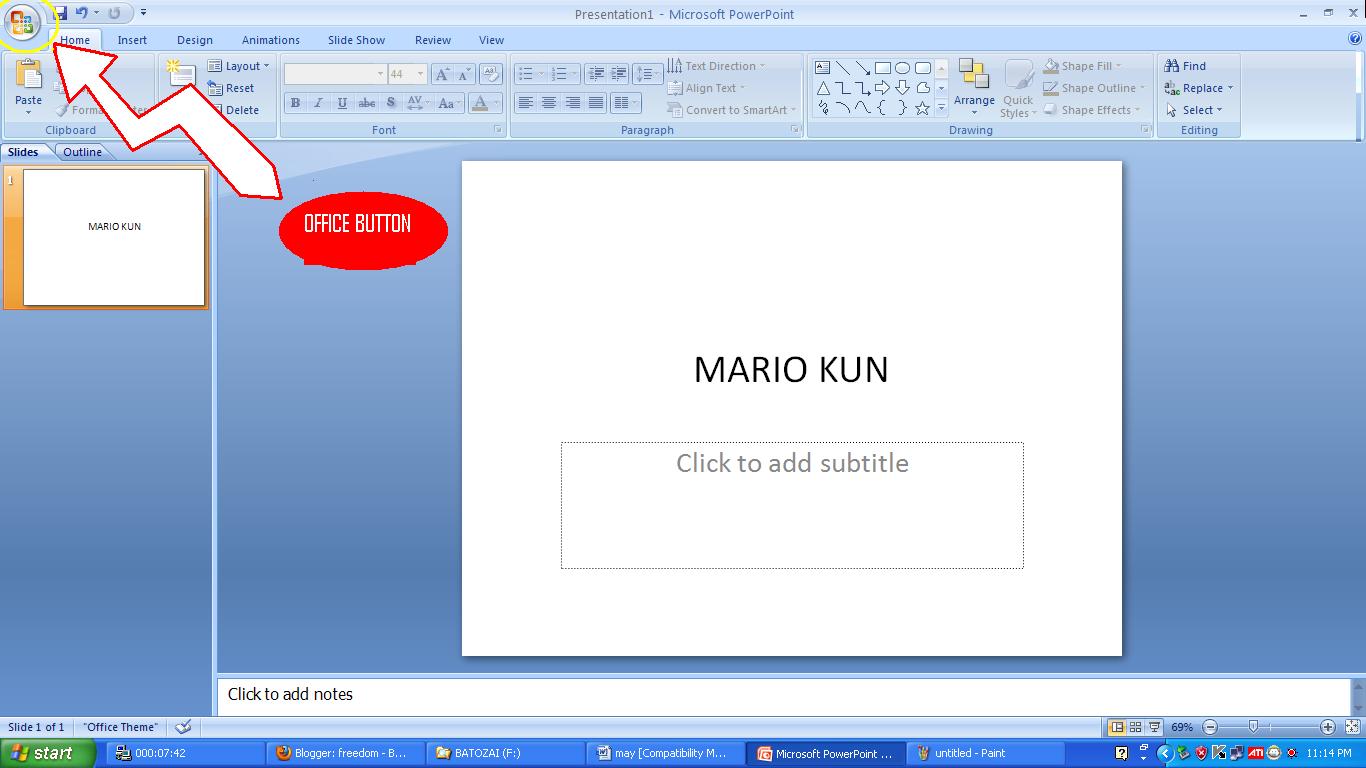Switch to the Outline tab

tap(82, 151)
